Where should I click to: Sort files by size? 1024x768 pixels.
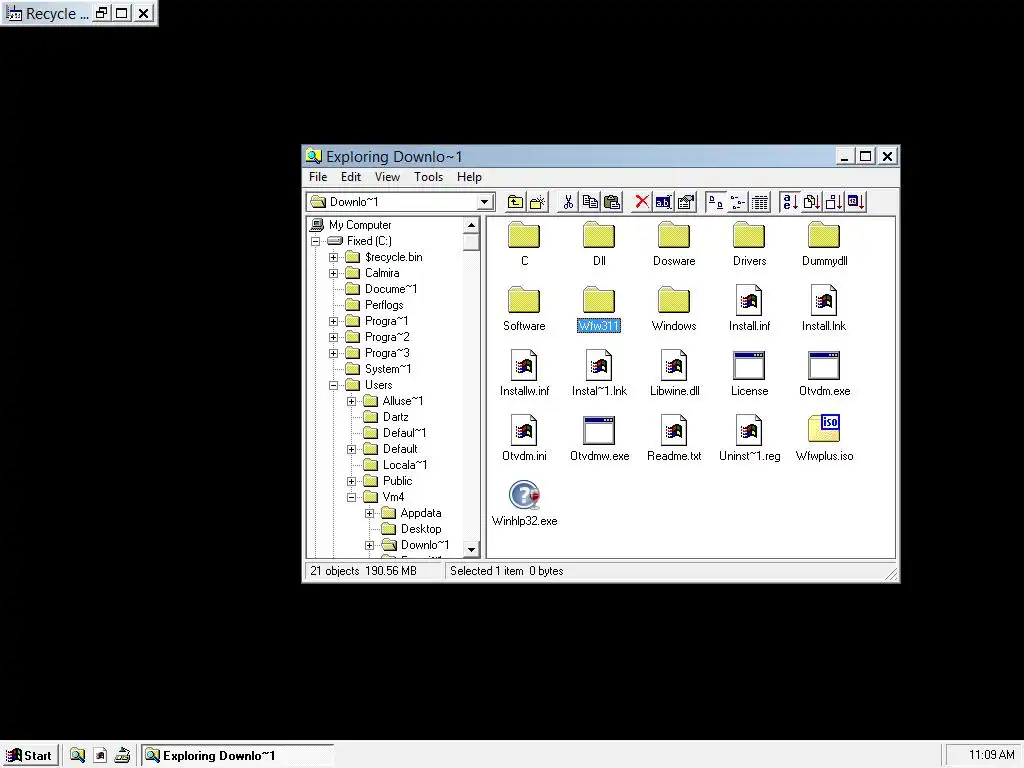click(x=834, y=202)
